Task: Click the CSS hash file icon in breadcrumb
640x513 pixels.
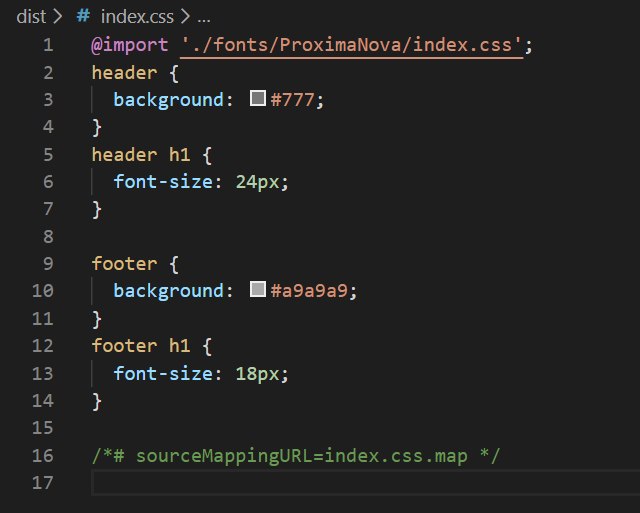Action: (83, 16)
